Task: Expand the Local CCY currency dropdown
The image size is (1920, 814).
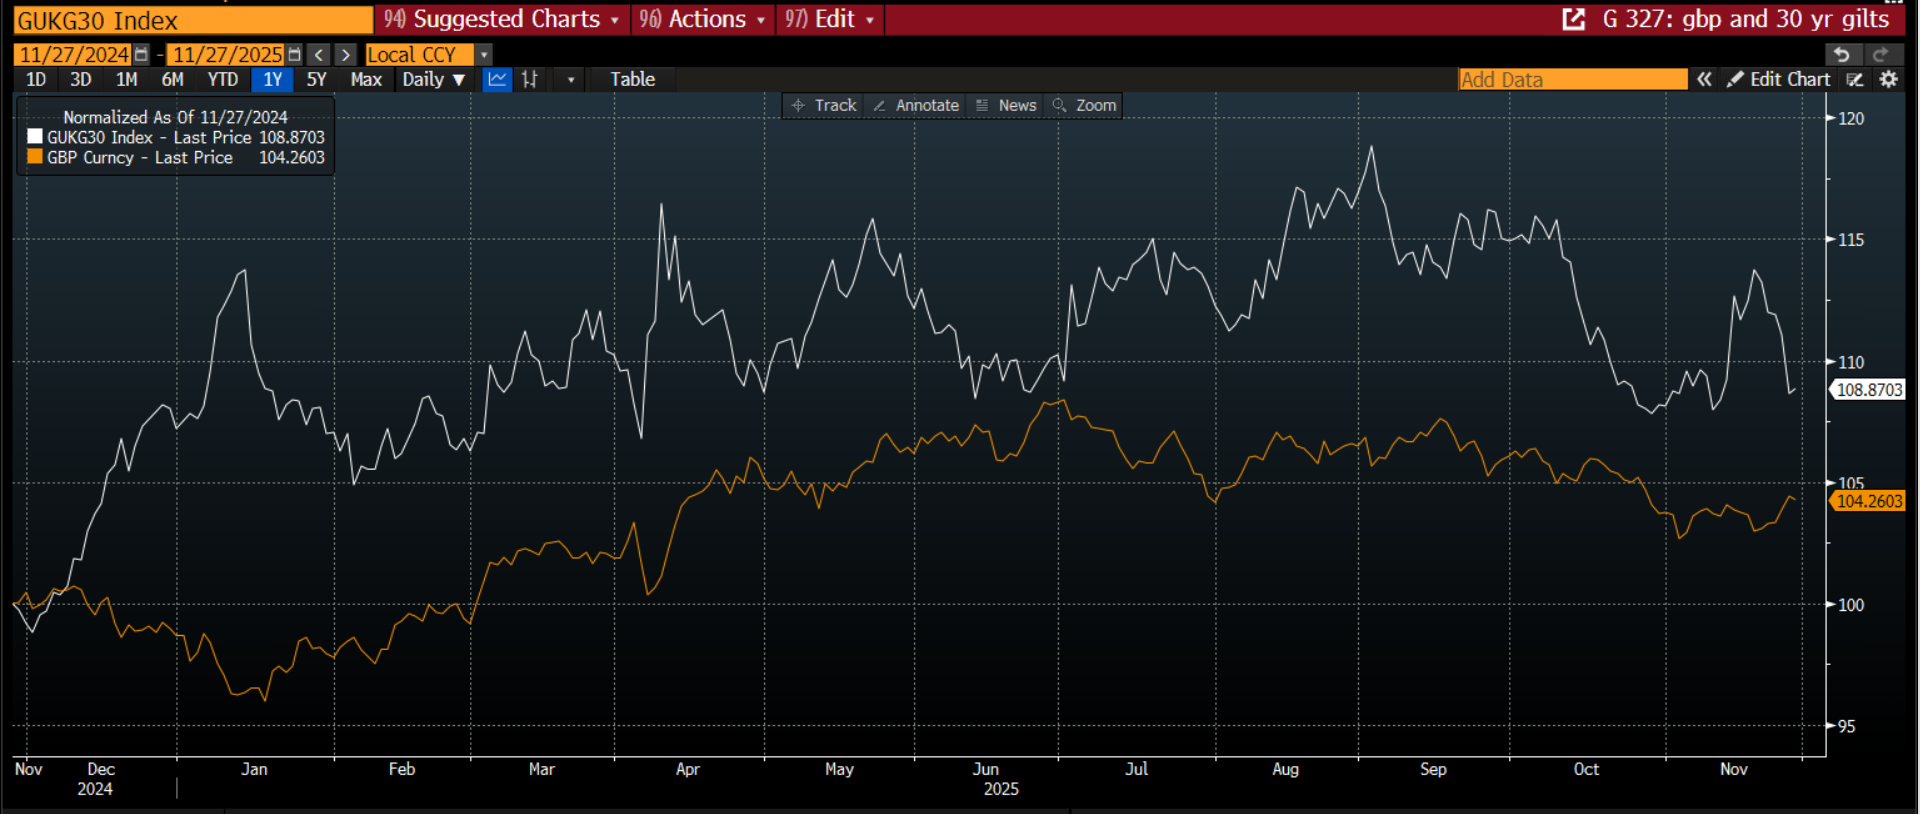Action: point(484,55)
